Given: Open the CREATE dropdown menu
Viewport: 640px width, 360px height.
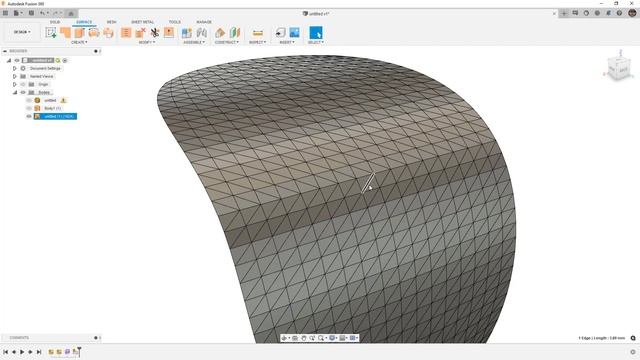Looking at the screenshot, I should (x=79, y=42).
